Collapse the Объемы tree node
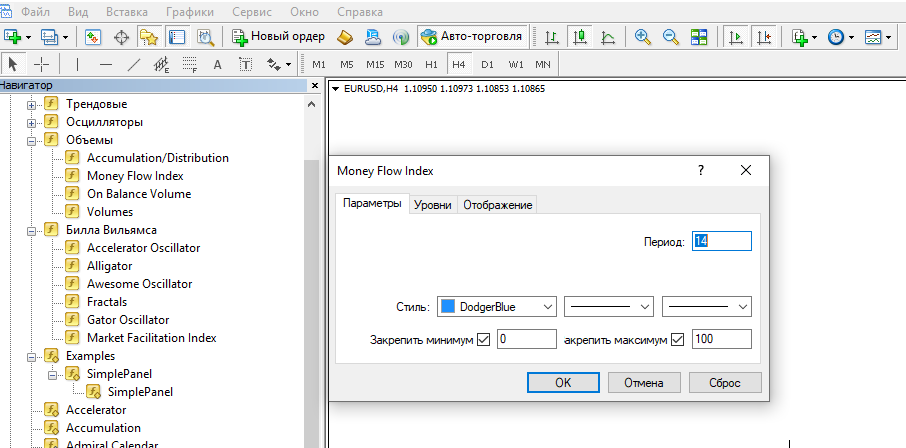The image size is (906, 448). coord(31,141)
